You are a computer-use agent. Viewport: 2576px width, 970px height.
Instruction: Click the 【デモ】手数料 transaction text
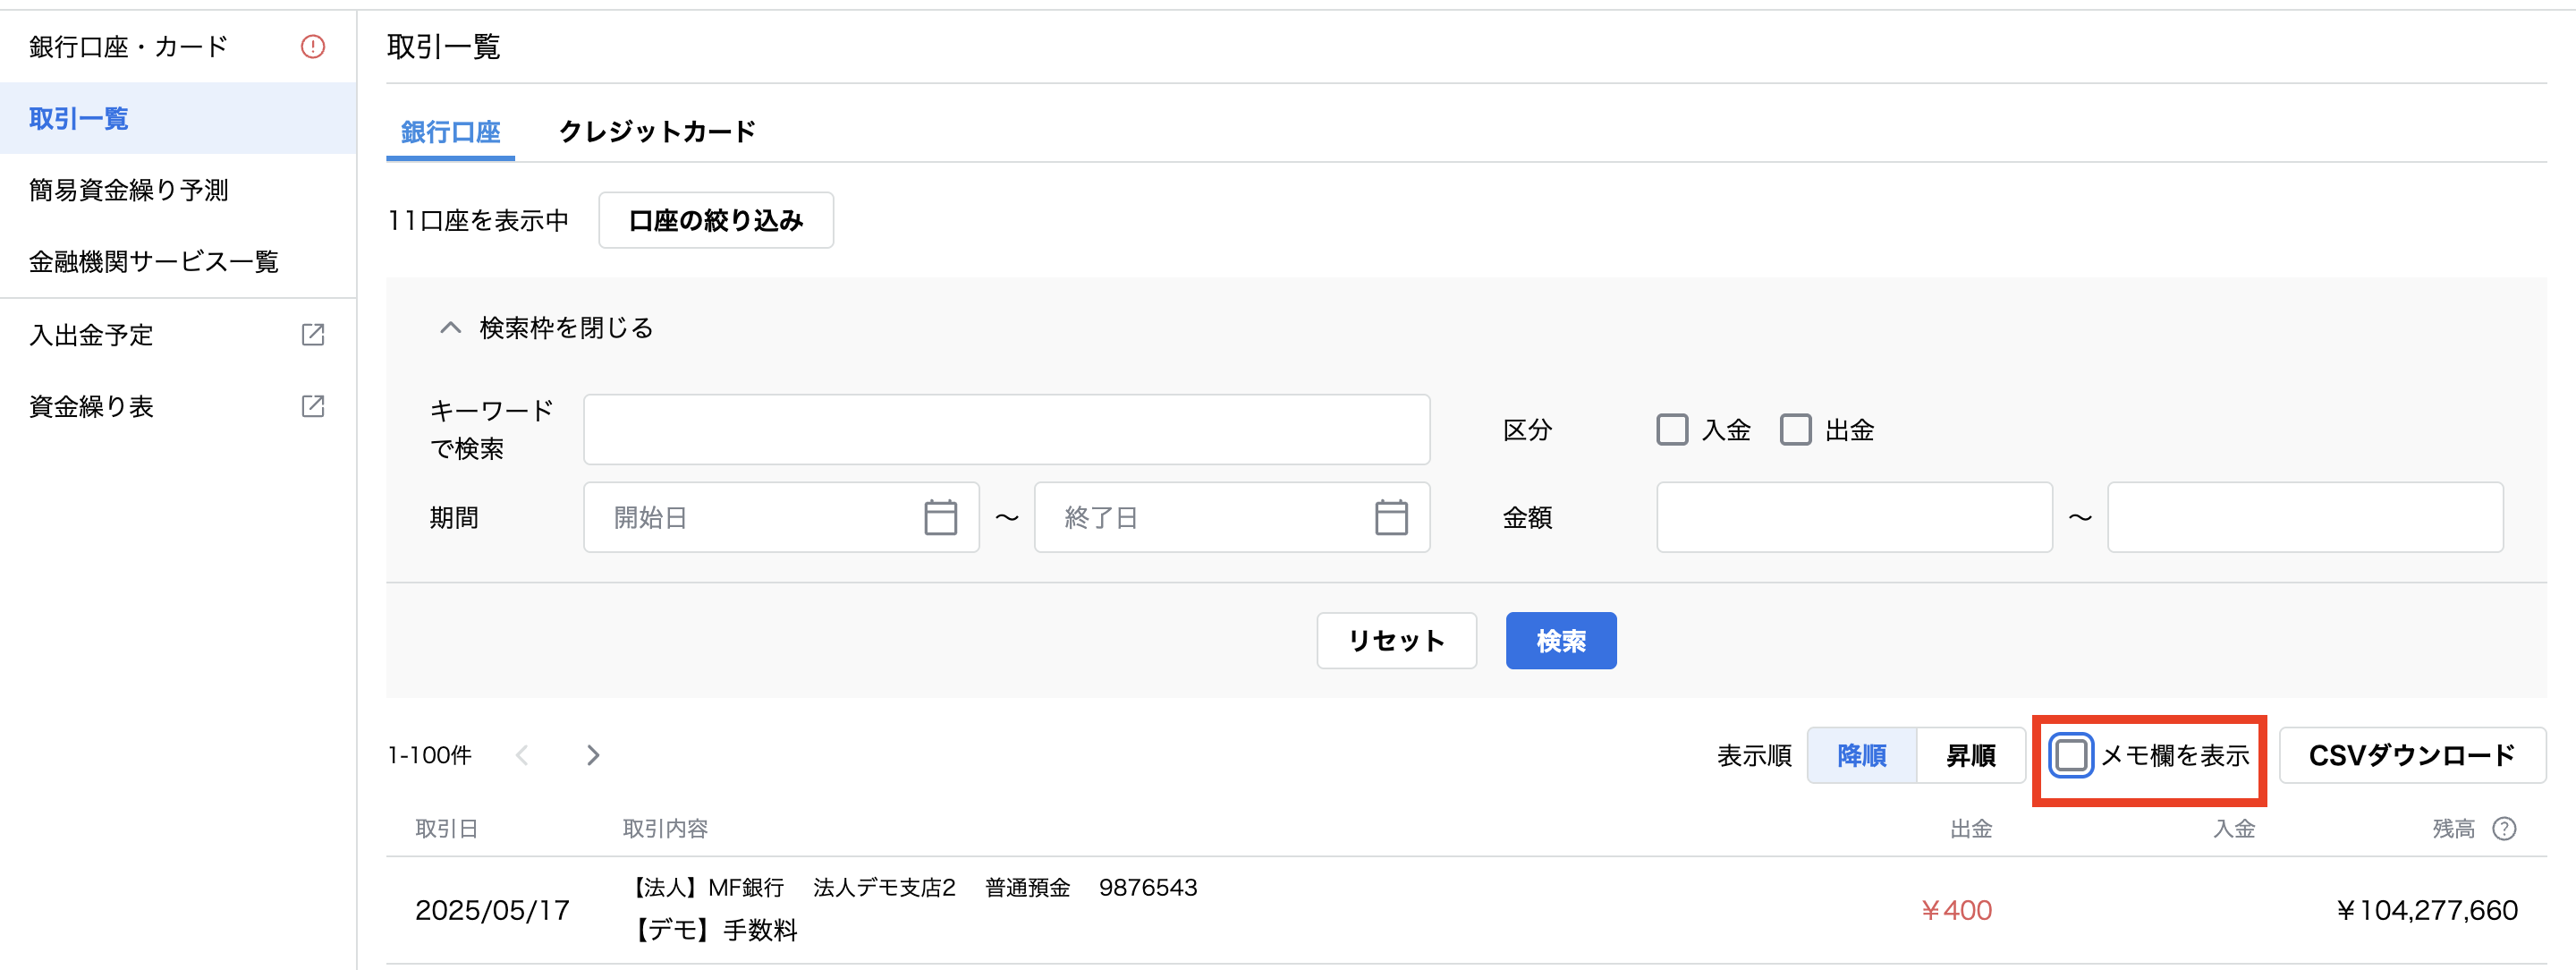pyautogui.click(x=712, y=931)
